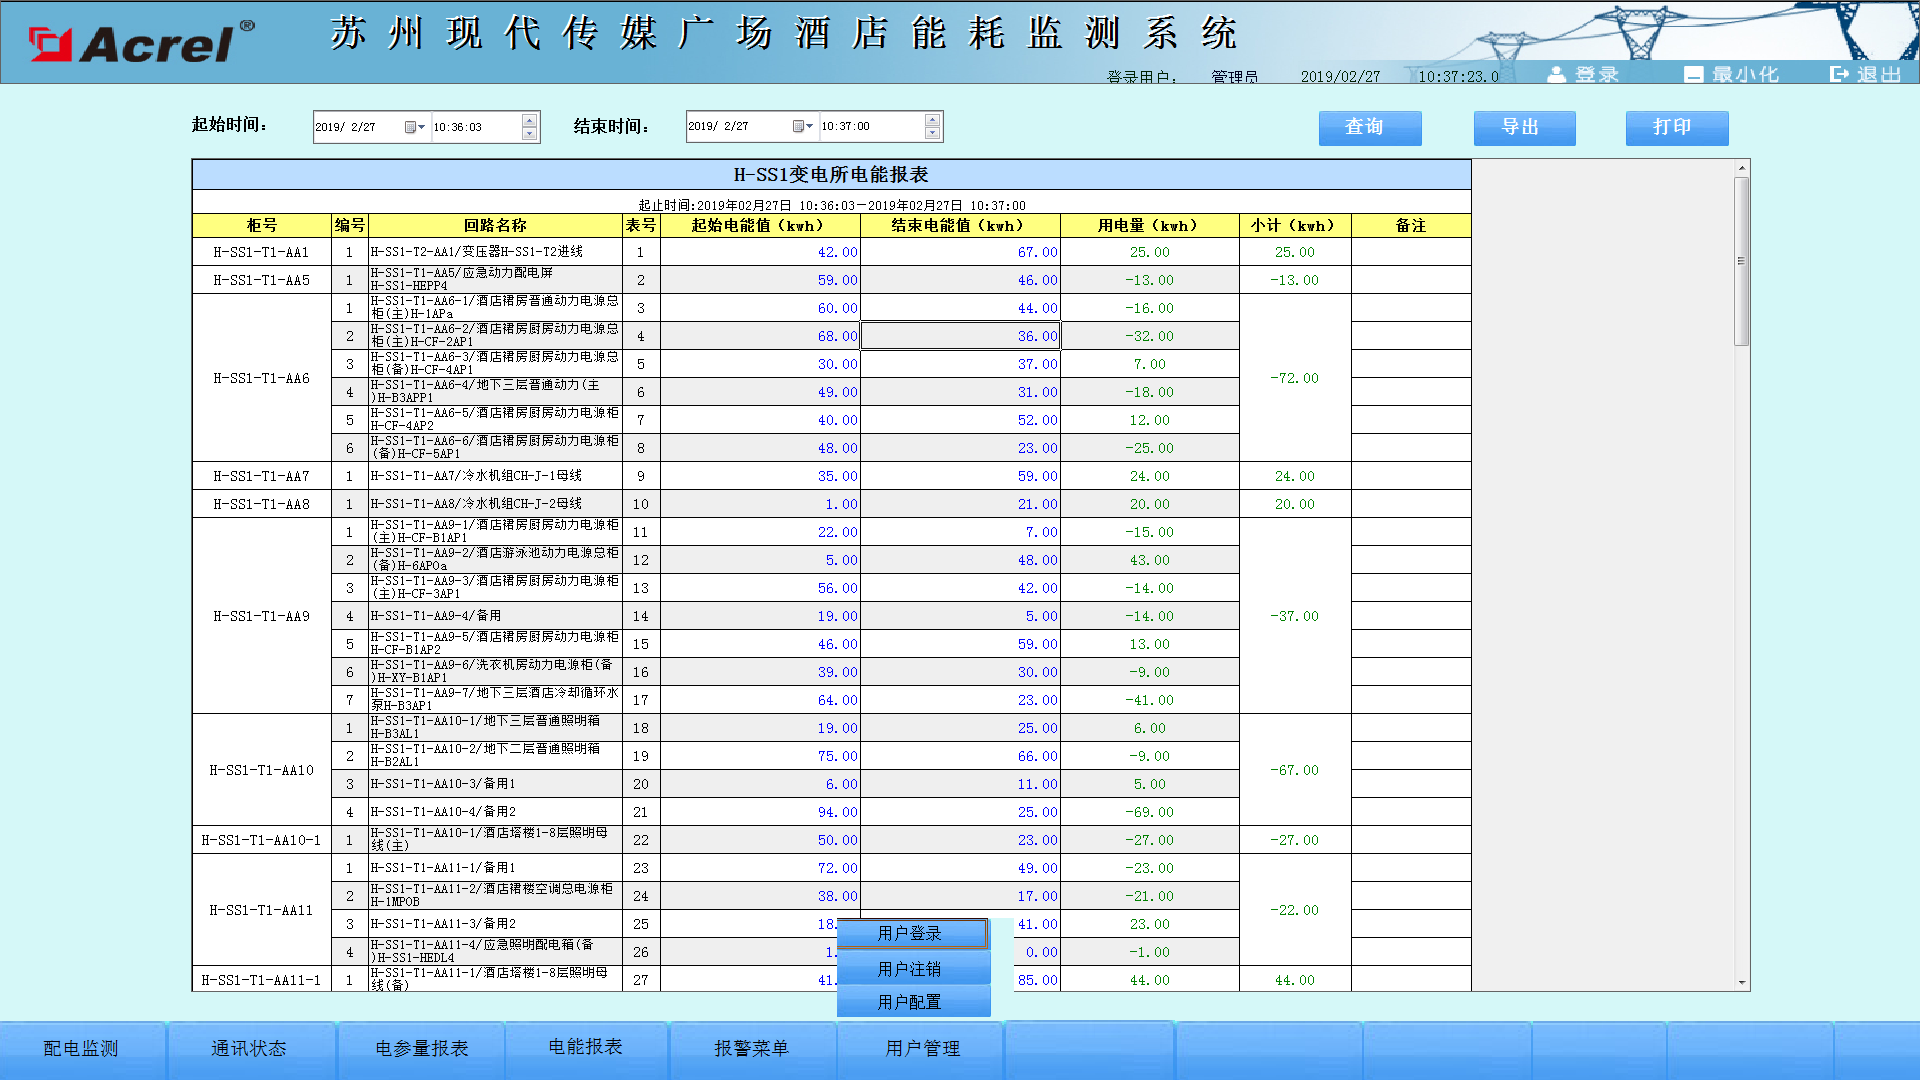Screen dimensions: 1920x1080
Task: Click cabinet cell H-SS1-T1-AA6
Action: tap(262, 378)
